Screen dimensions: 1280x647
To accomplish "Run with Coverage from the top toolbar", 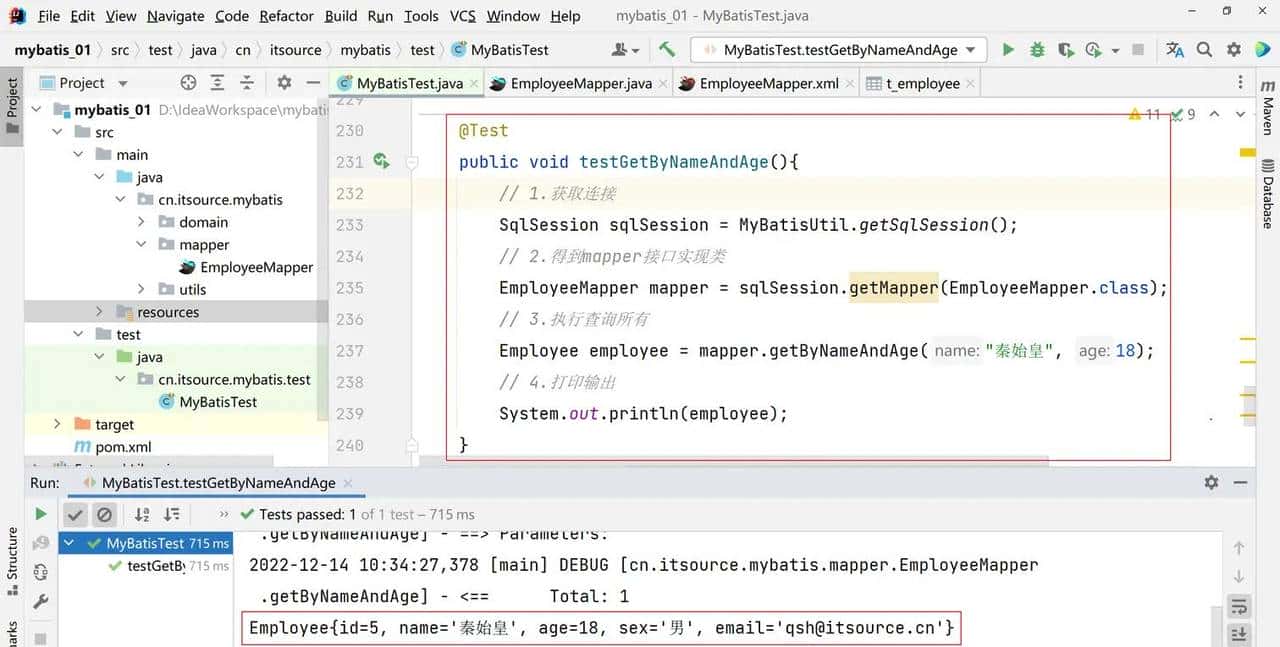I will pos(1066,50).
